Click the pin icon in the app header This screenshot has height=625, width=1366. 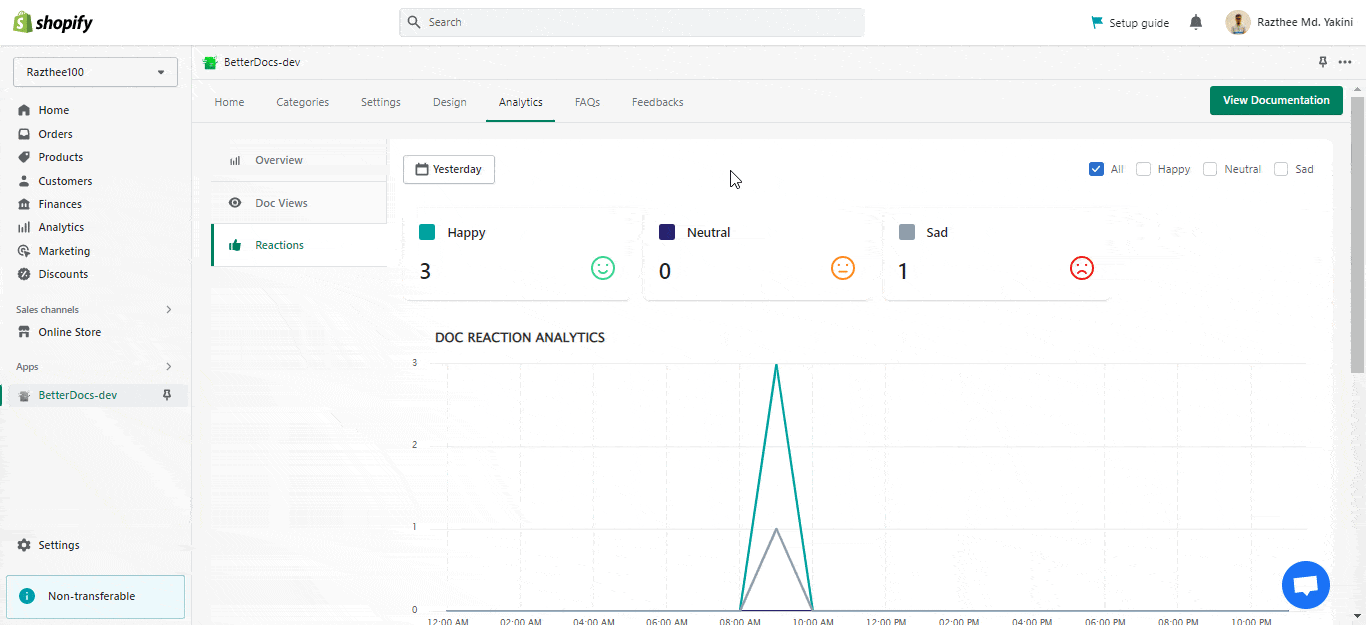click(1323, 62)
